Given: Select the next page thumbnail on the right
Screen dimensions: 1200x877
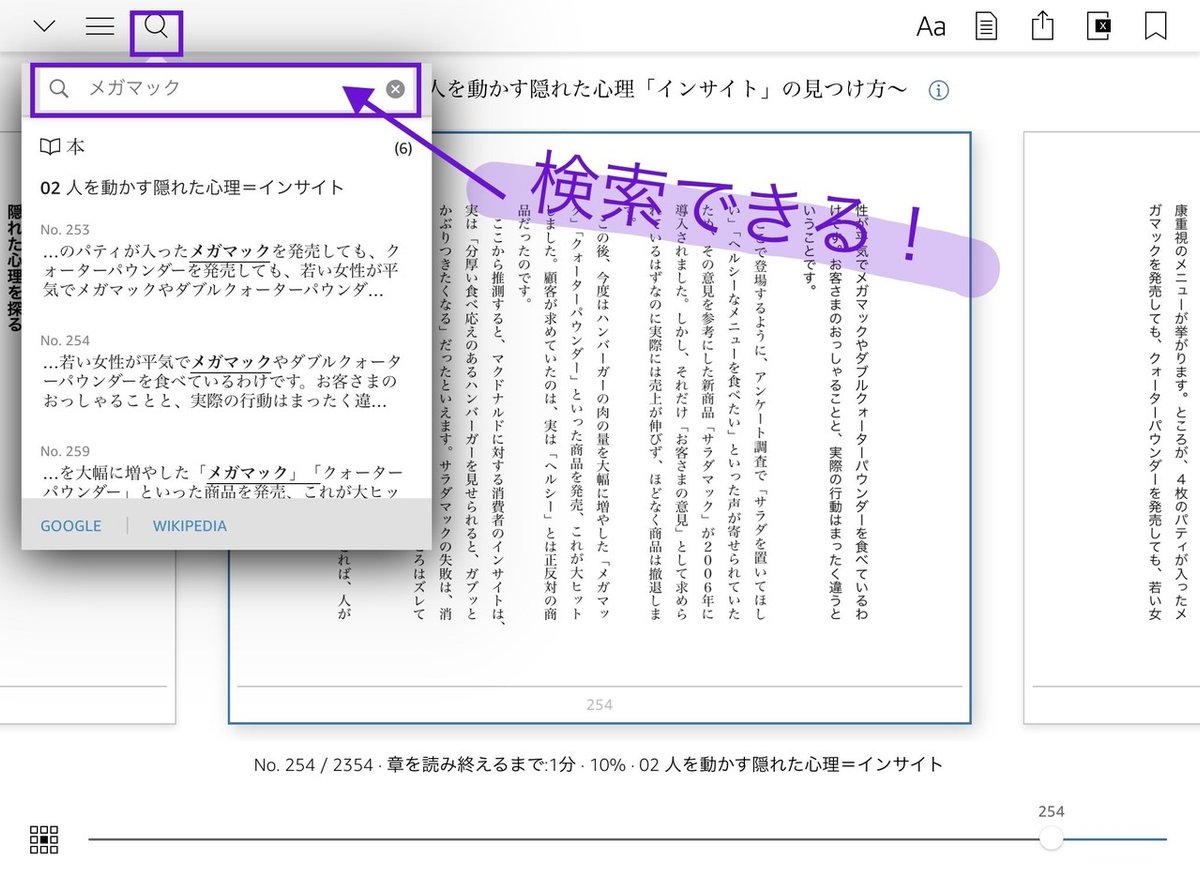Looking at the screenshot, I should click(x=1111, y=427).
